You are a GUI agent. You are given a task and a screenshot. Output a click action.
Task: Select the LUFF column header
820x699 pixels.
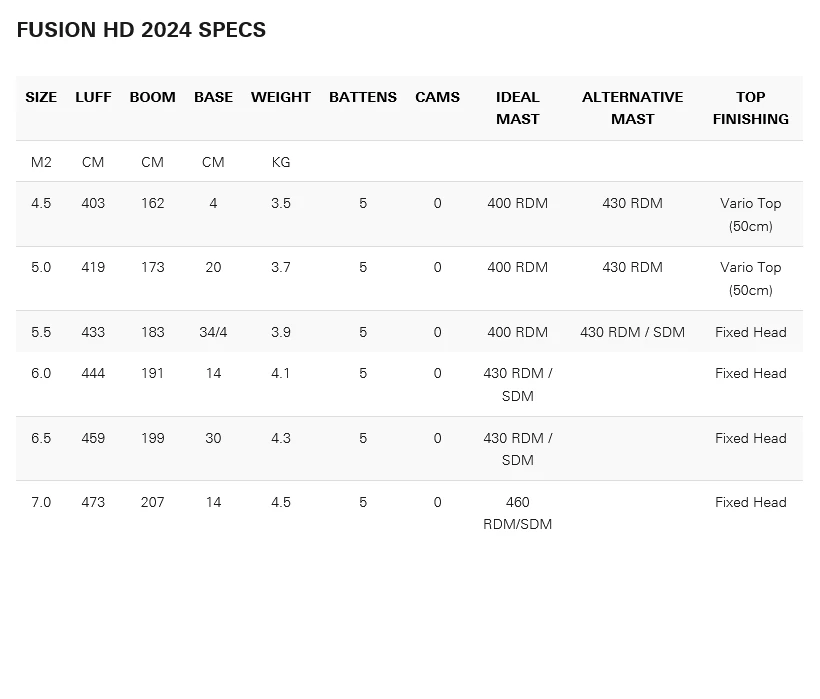[93, 97]
